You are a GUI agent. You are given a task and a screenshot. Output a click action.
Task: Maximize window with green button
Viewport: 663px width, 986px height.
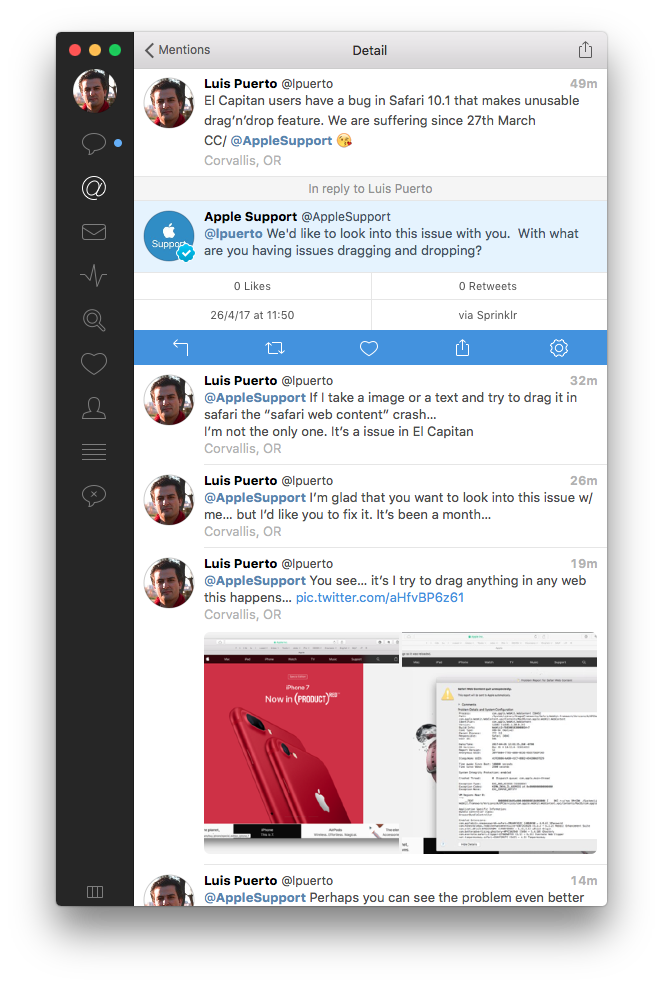(115, 50)
